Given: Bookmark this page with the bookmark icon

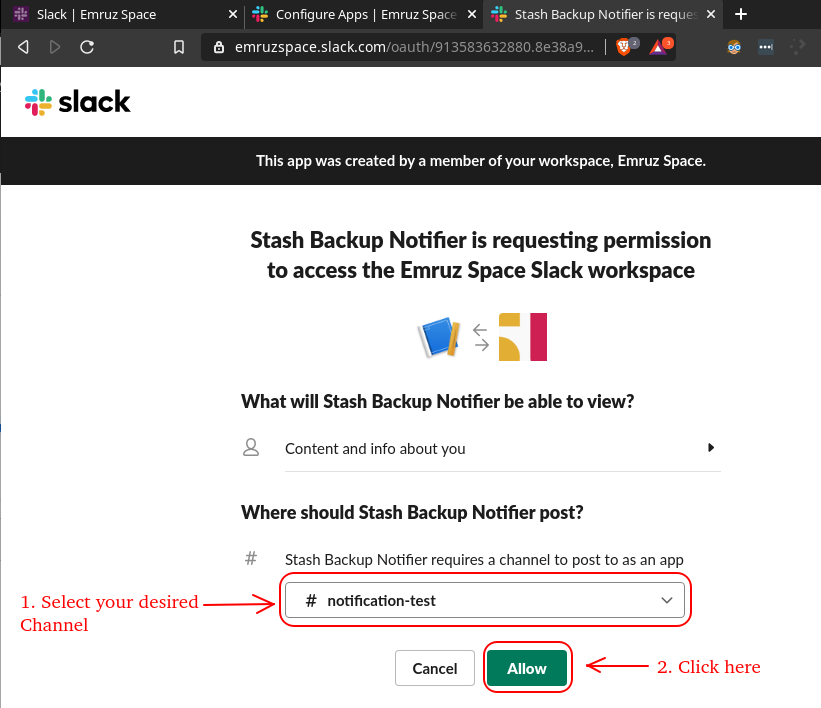Looking at the screenshot, I should (x=179, y=46).
